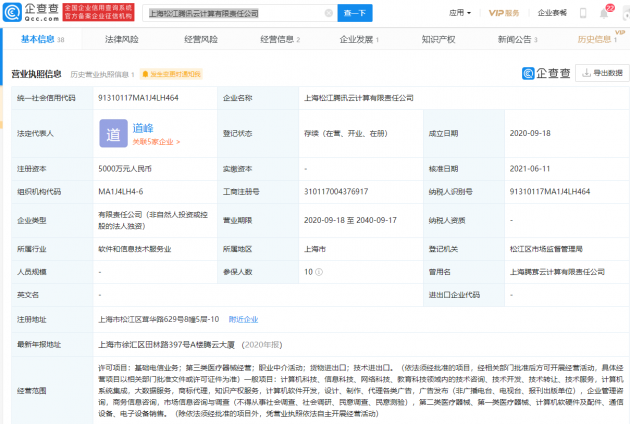This screenshot has height=424, width=630.
Task: Select industry 软件和信息技术服务业
Action: [135, 249]
